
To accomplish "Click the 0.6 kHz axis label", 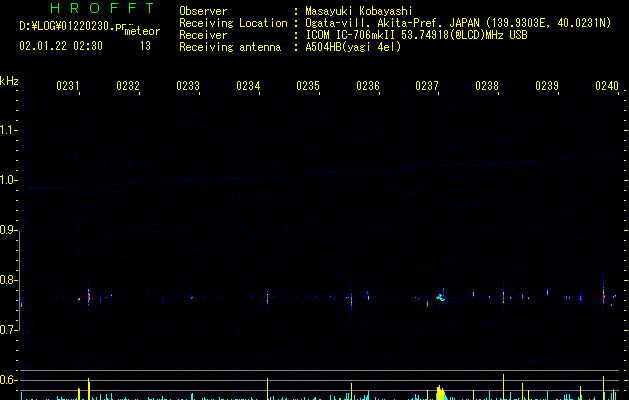I will tap(8, 380).
